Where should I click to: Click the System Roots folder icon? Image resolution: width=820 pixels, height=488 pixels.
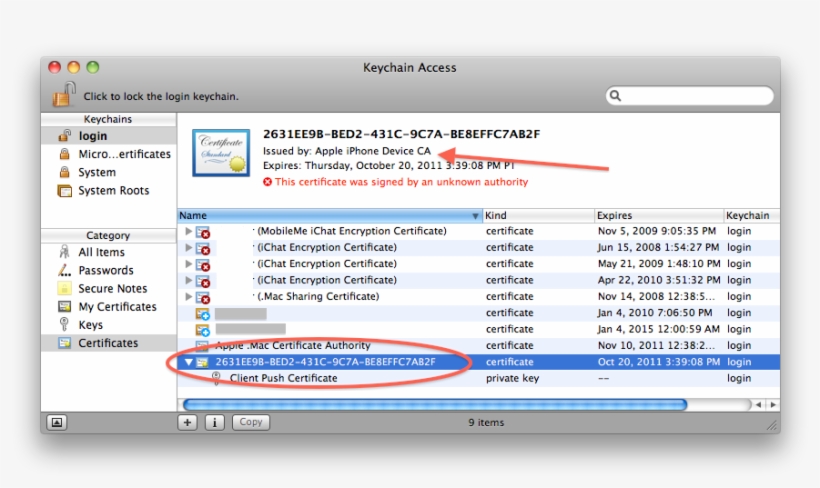pyautogui.click(x=64, y=190)
